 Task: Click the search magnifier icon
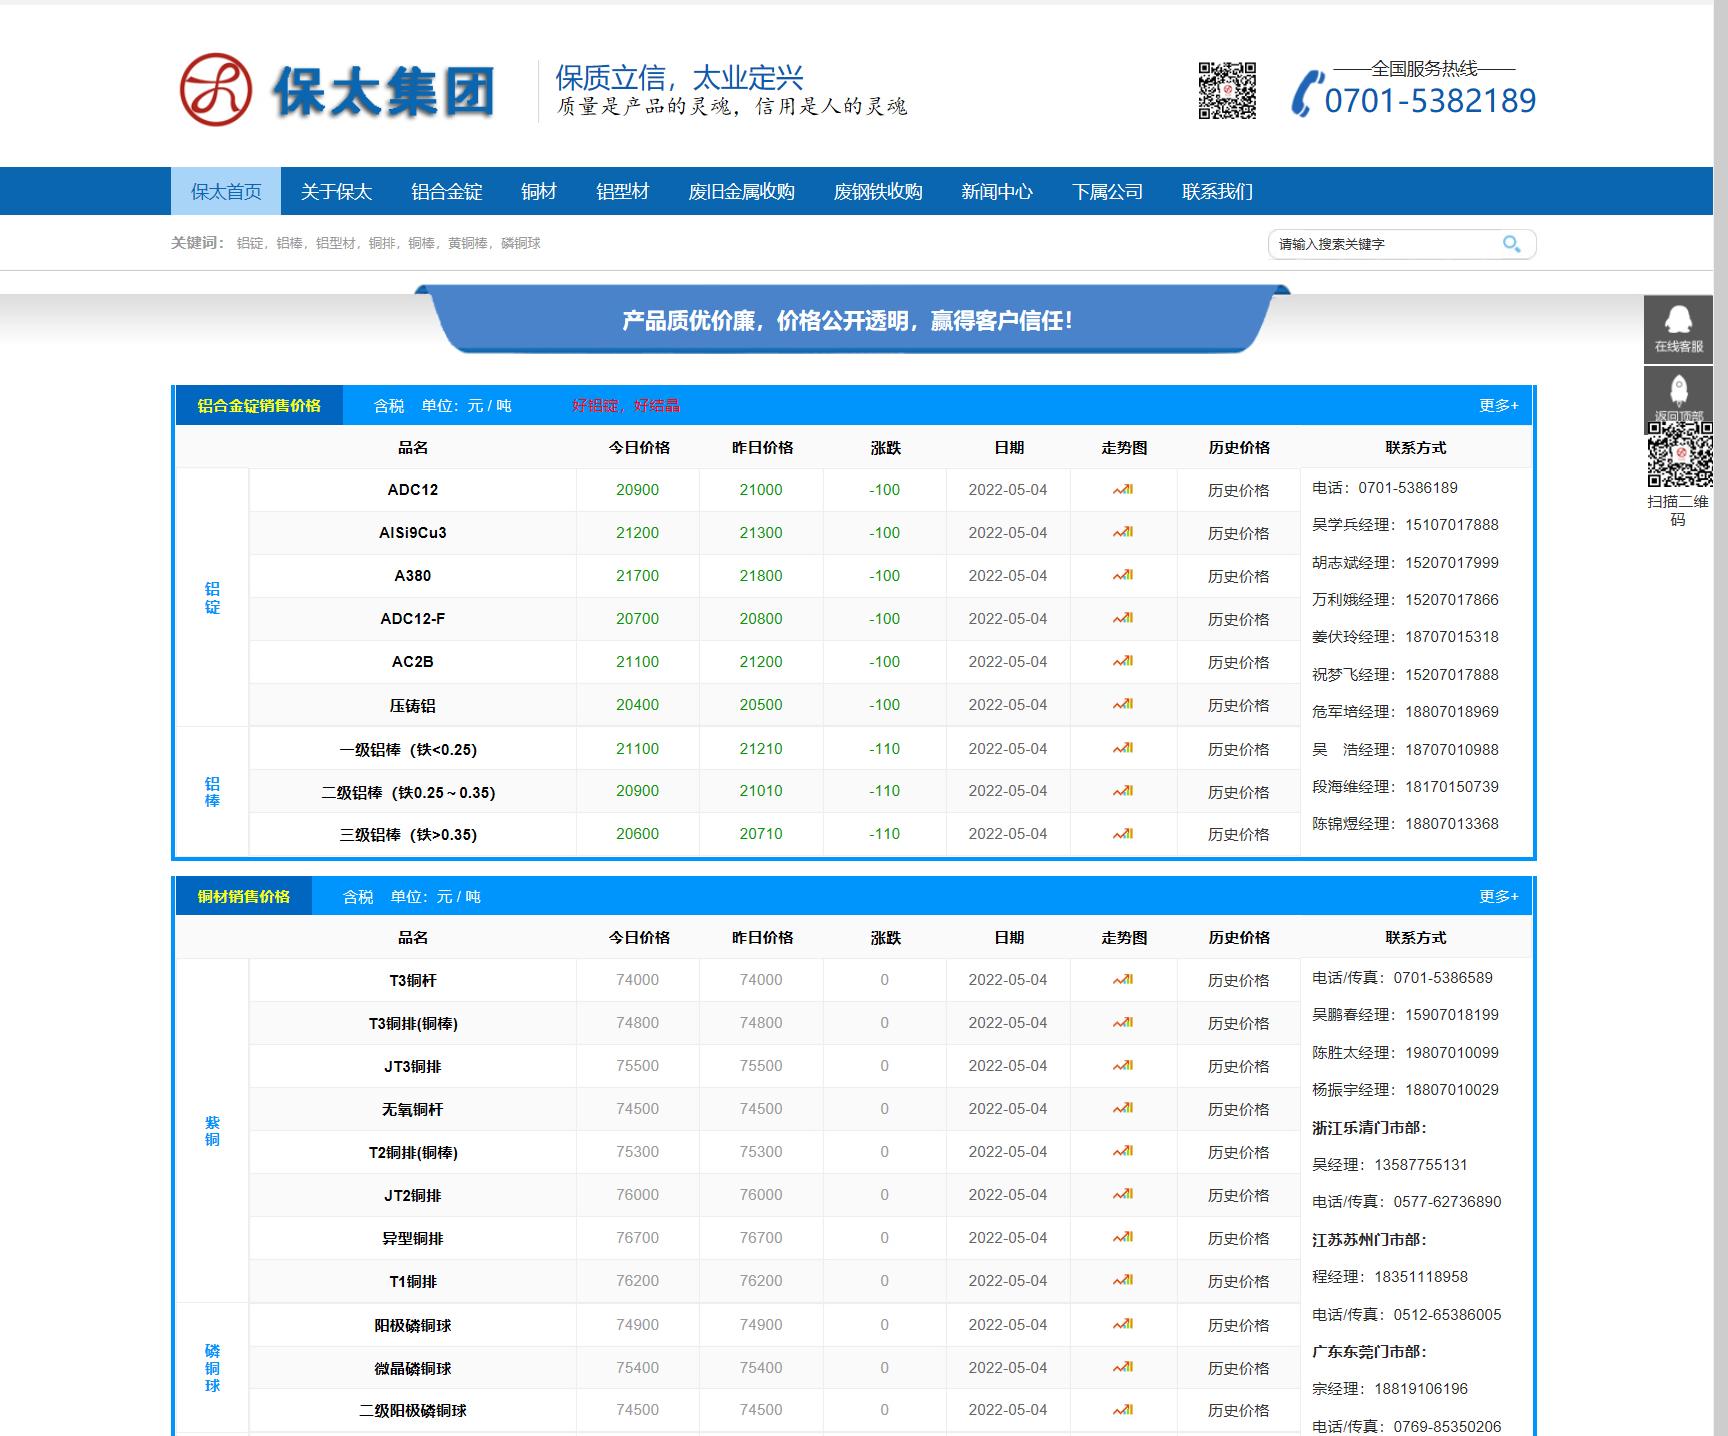click(x=1511, y=243)
